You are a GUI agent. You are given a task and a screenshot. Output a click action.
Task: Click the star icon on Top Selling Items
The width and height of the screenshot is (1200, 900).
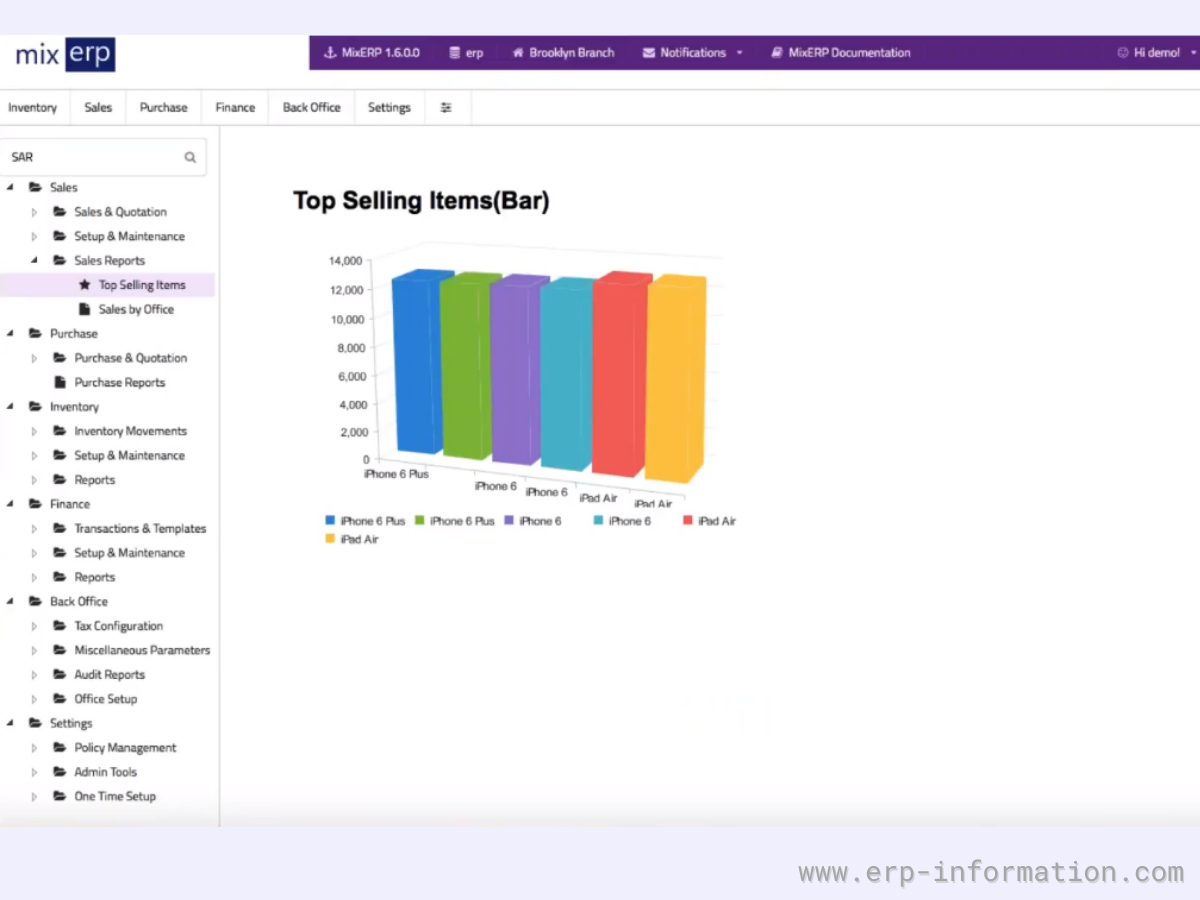click(85, 285)
